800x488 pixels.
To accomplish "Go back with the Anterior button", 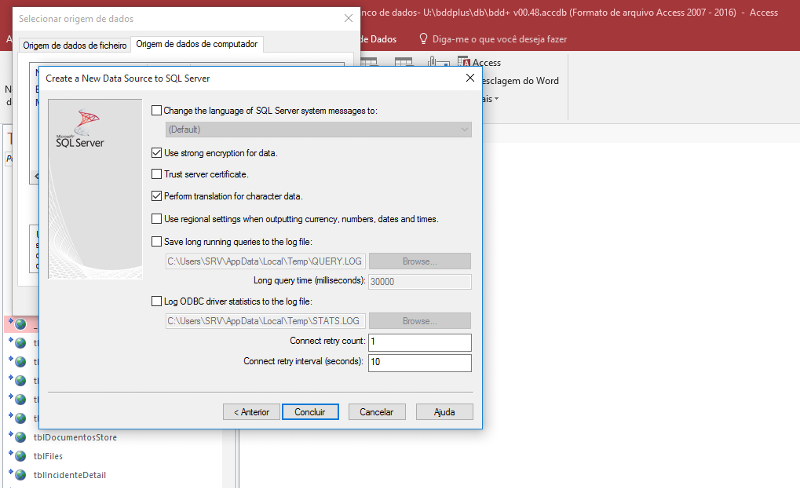I will click(251, 412).
